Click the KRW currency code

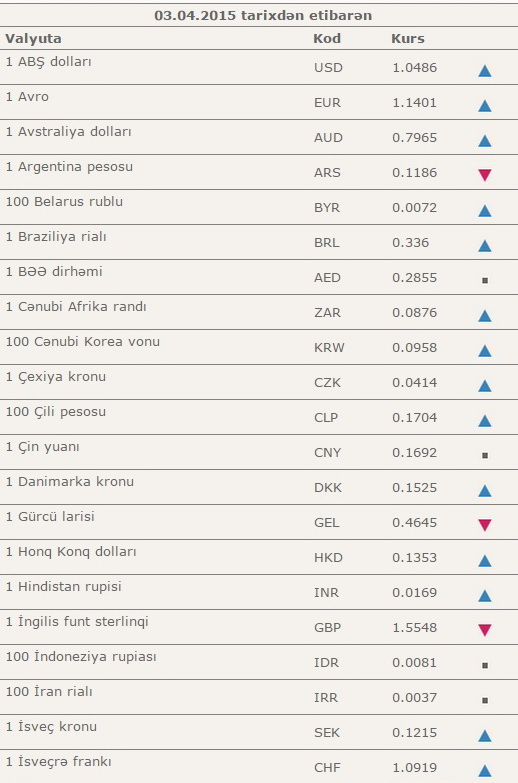[x=329, y=348]
